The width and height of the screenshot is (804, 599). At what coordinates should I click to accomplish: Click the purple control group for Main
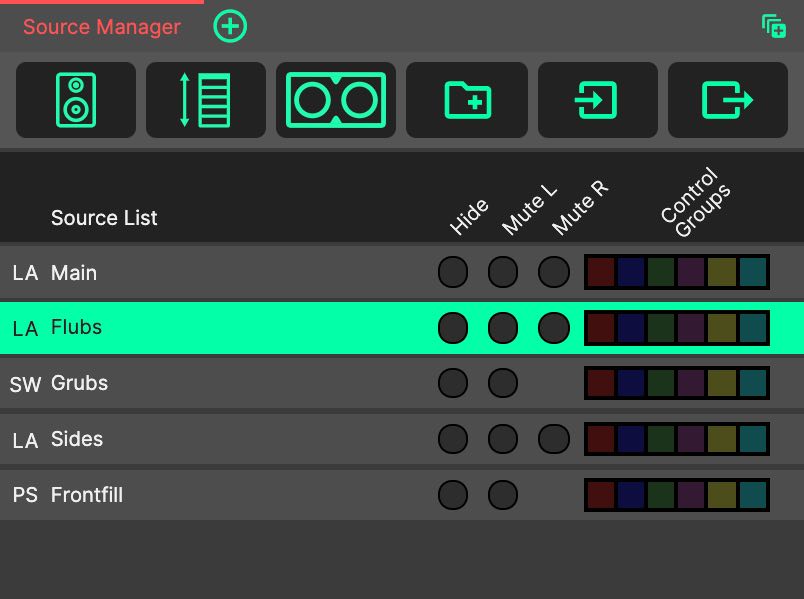point(691,272)
